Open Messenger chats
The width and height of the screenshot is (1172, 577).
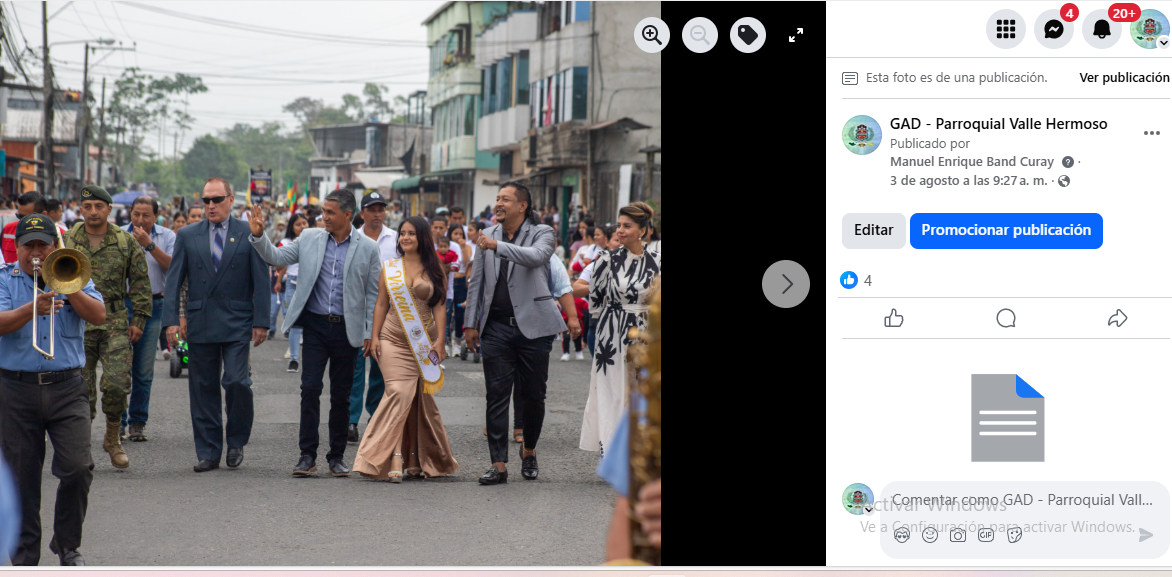(1054, 29)
